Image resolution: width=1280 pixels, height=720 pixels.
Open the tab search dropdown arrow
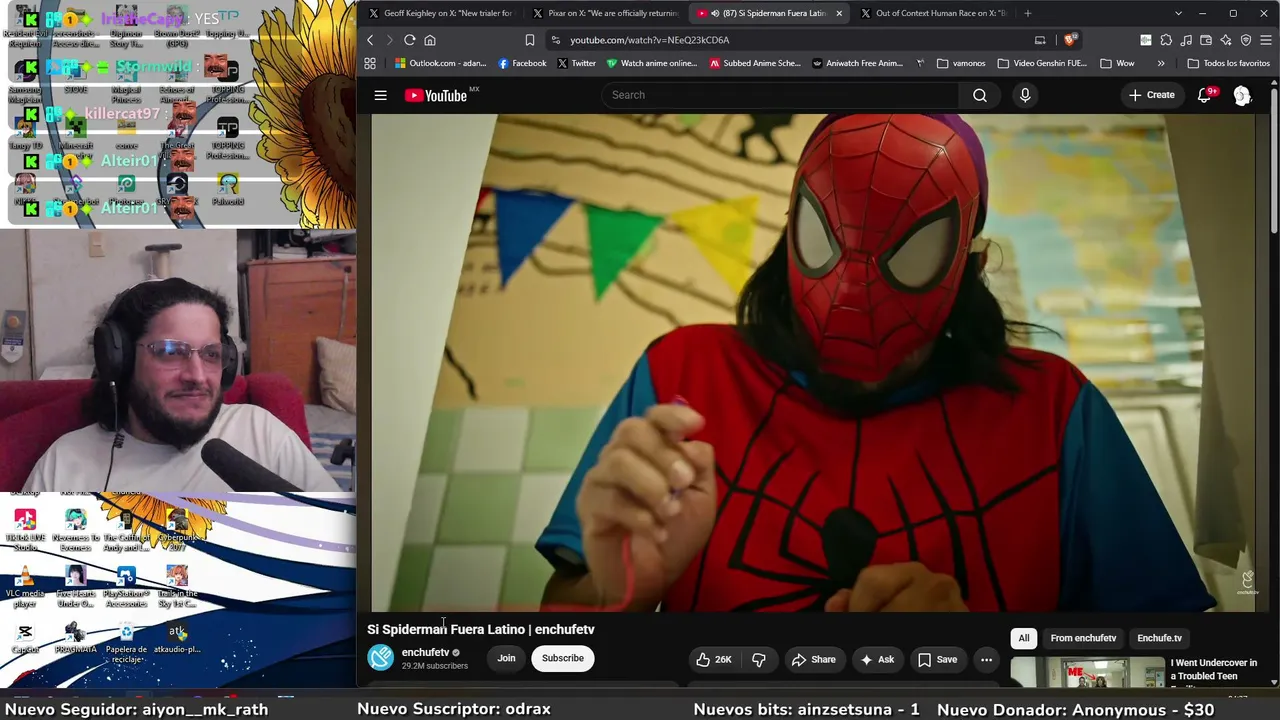[1178, 13]
